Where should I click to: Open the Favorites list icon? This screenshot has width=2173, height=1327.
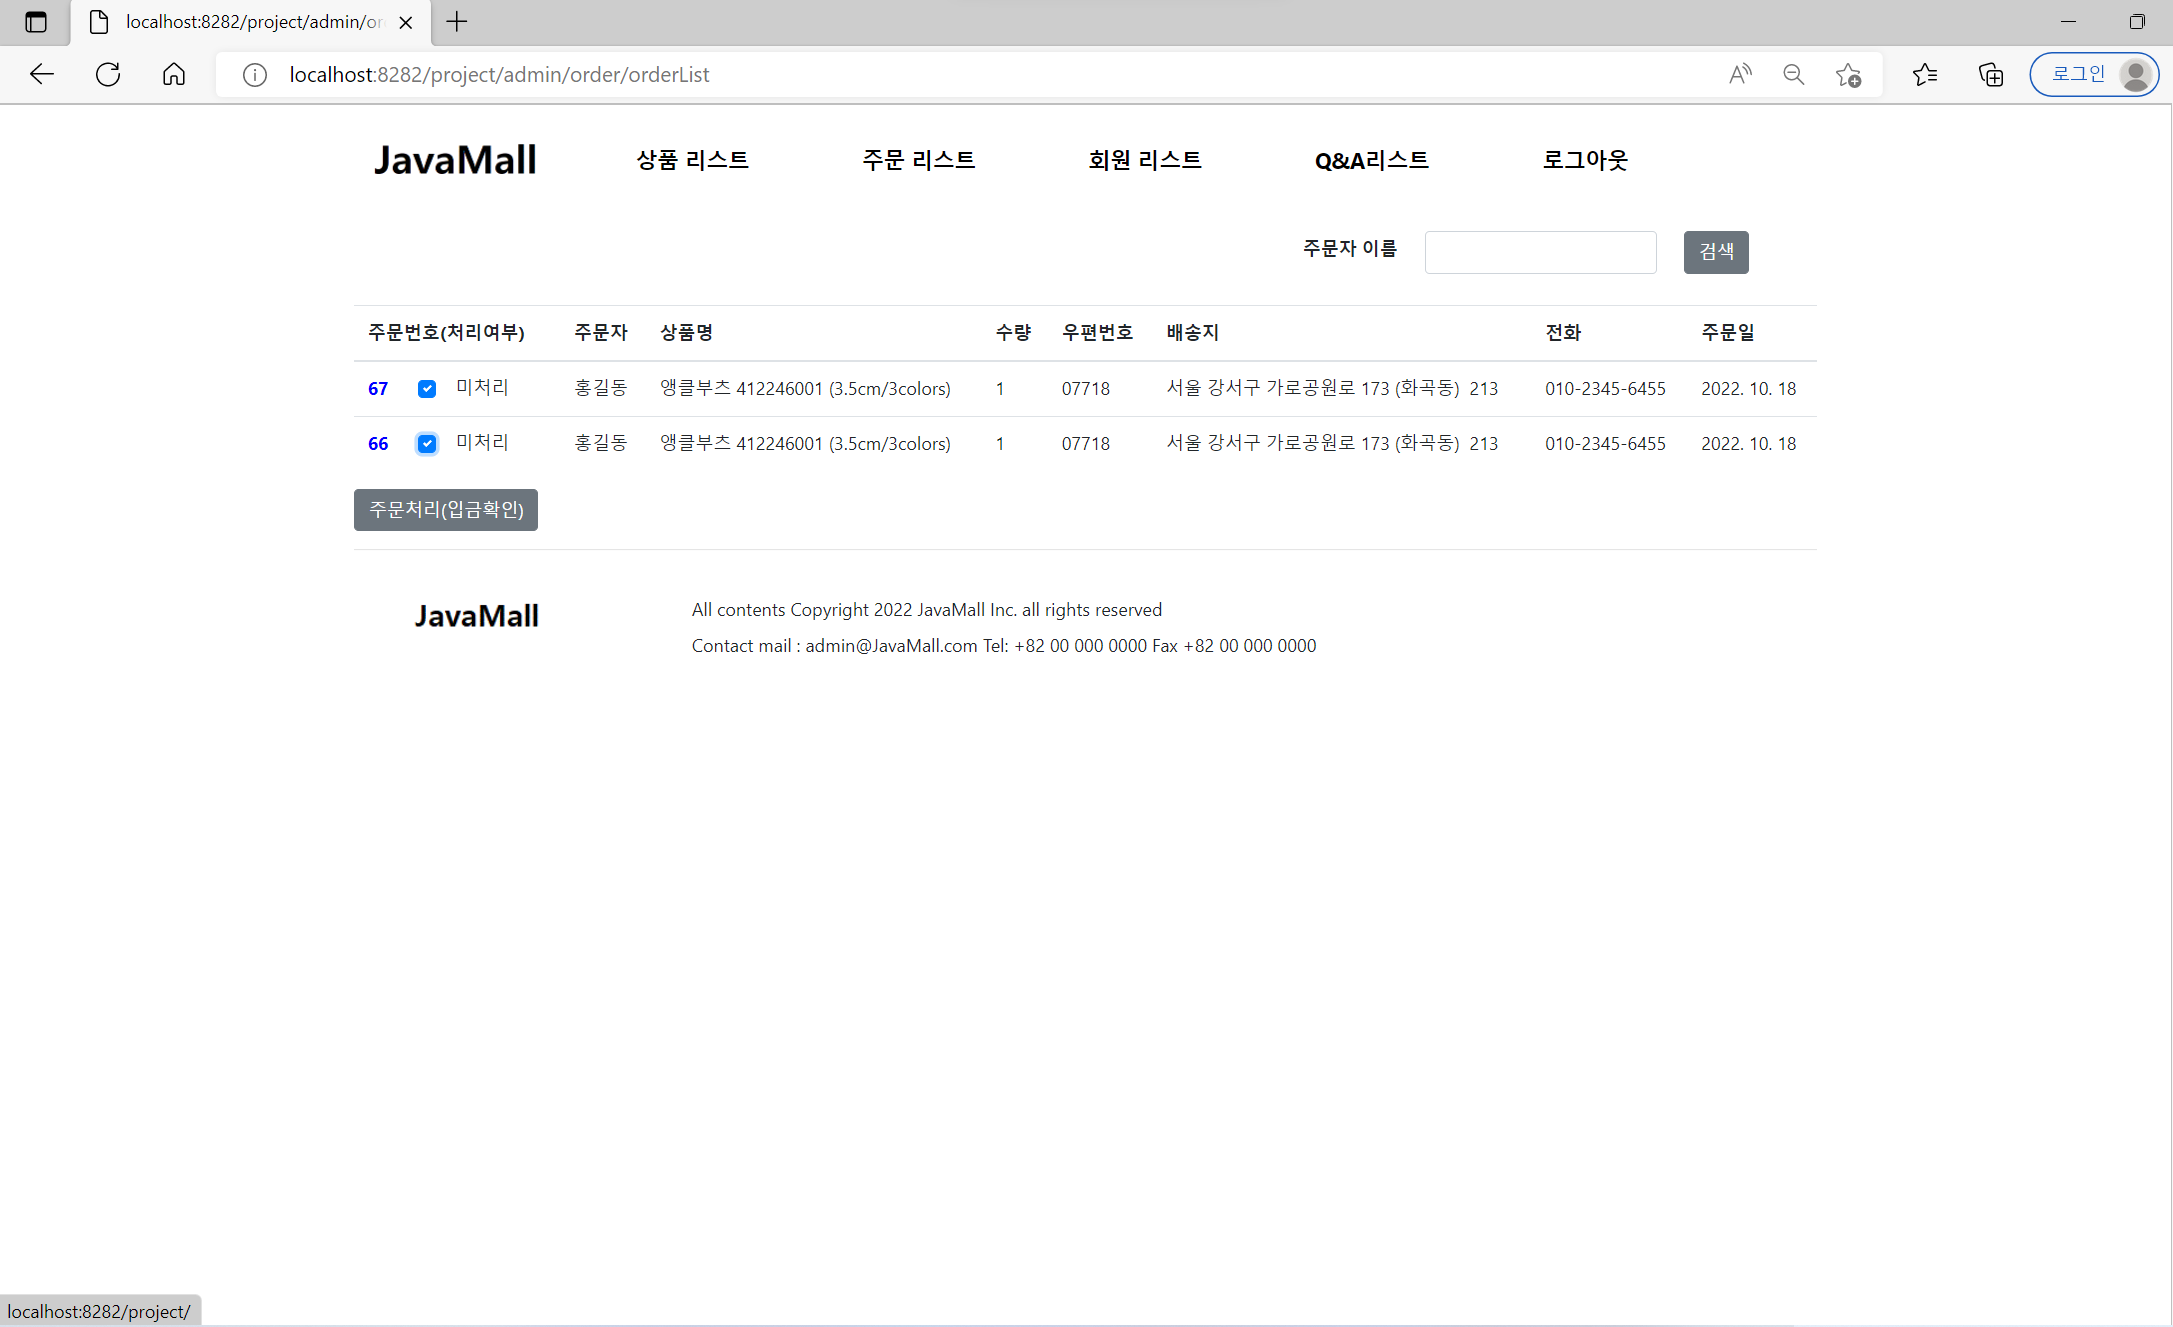pyautogui.click(x=1925, y=74)
